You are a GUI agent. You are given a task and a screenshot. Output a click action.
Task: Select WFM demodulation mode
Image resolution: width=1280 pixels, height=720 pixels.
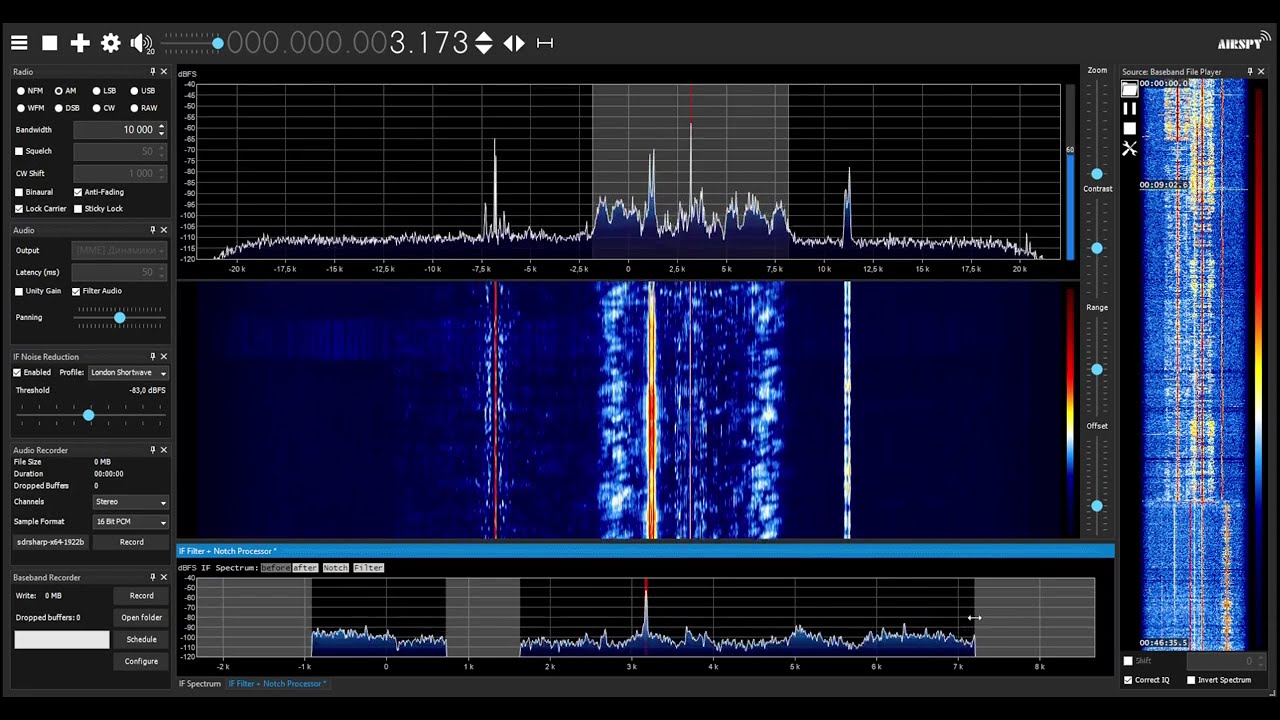click(30, 108)
